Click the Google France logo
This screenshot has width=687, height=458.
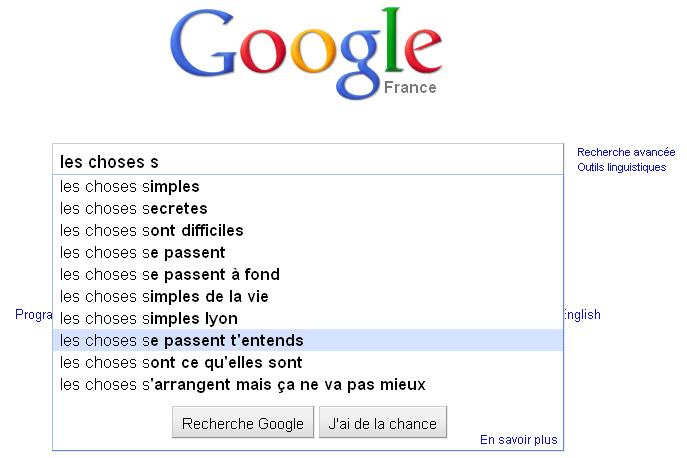coord(306,53)
